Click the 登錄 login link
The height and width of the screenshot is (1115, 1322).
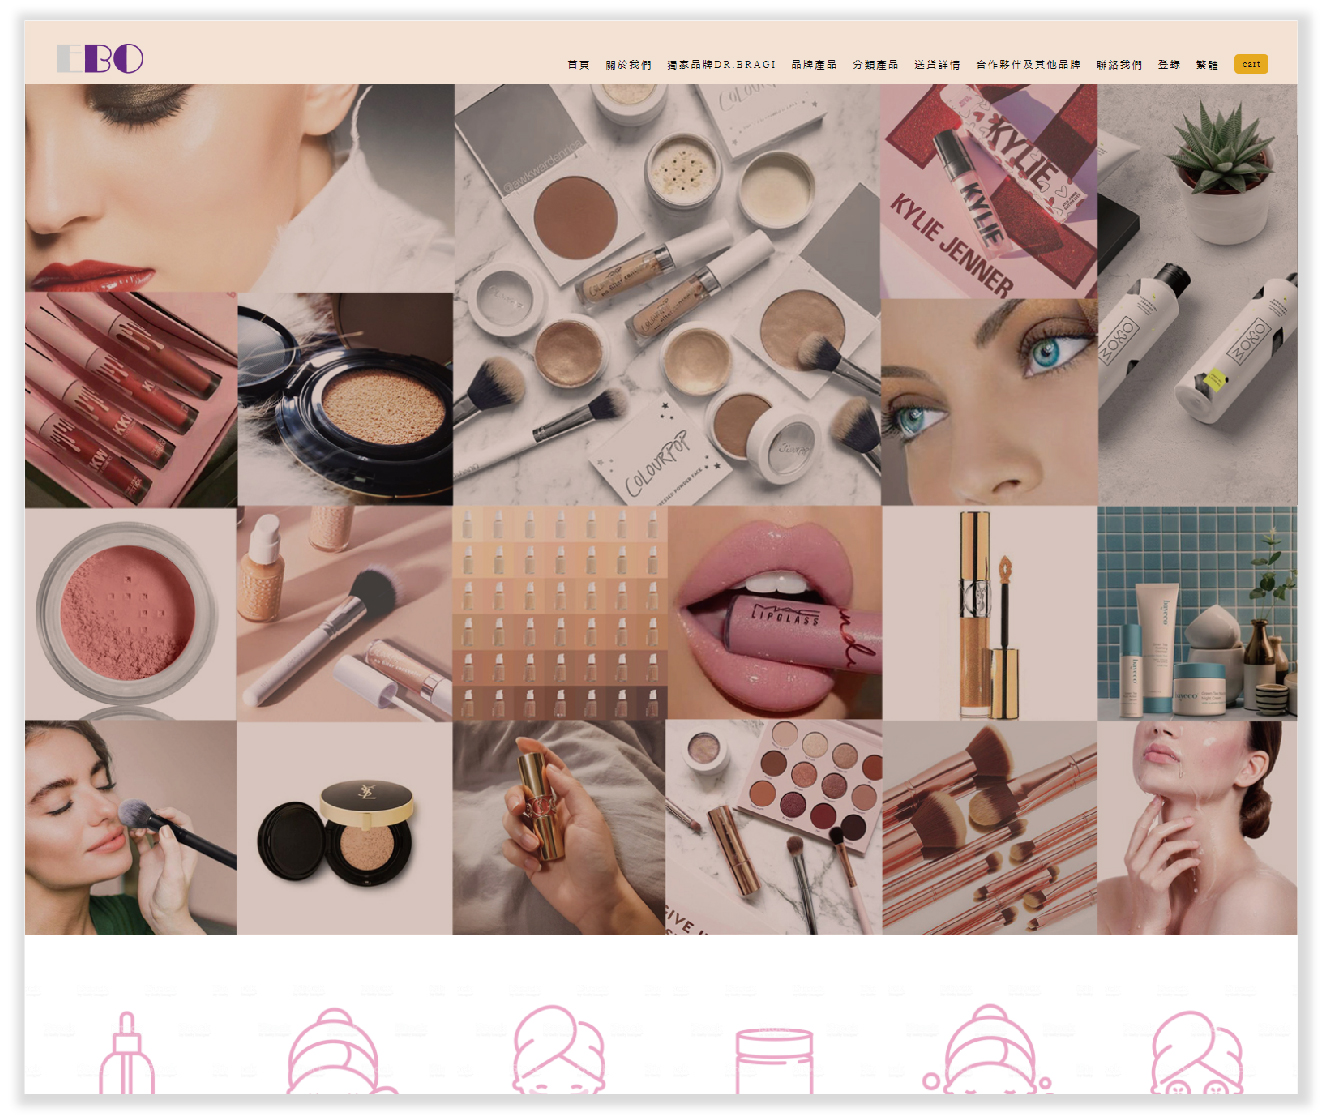[1168, 65]
